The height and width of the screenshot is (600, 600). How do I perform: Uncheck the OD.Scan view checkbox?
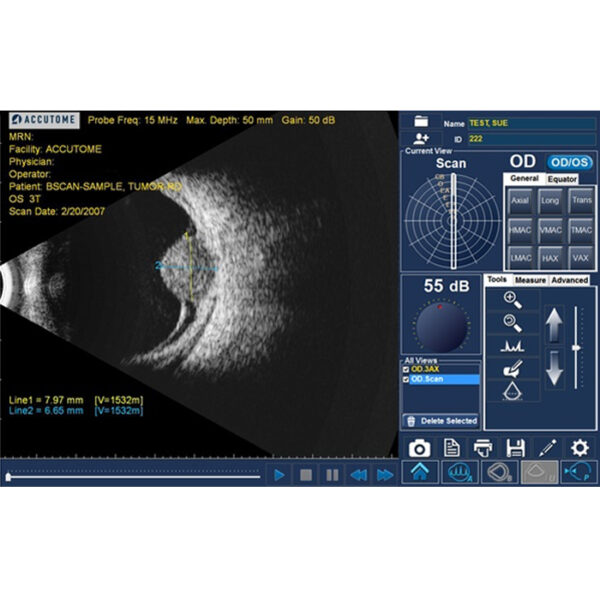point(407,380)
